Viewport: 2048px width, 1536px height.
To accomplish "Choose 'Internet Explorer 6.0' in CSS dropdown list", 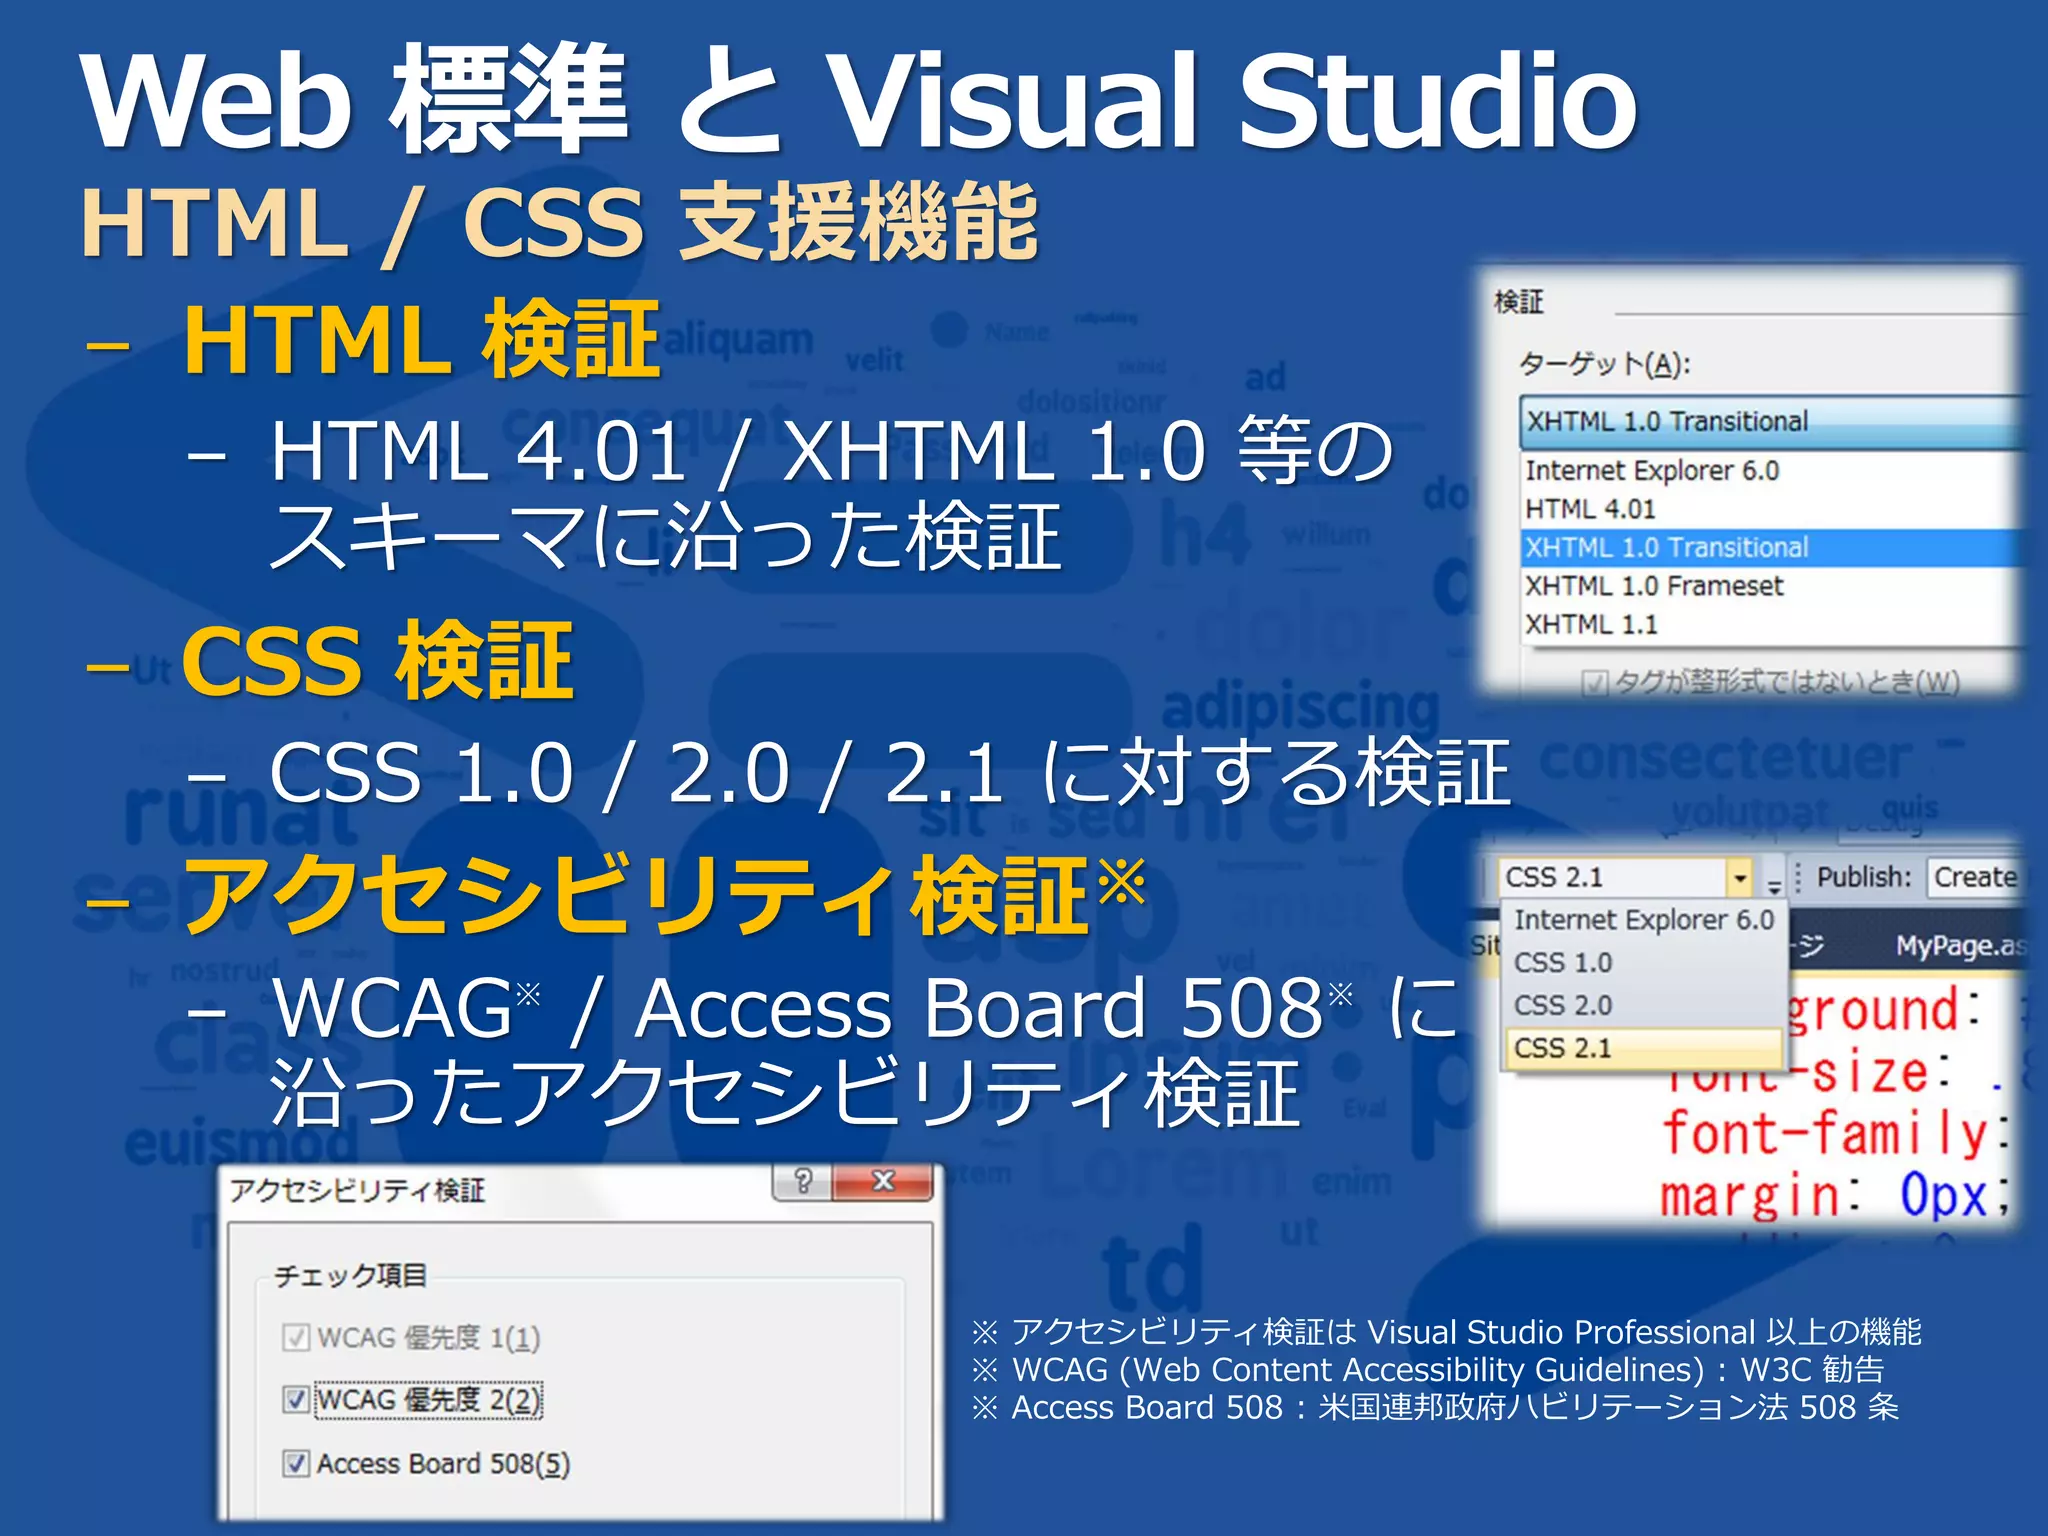I will (1644, 920).
